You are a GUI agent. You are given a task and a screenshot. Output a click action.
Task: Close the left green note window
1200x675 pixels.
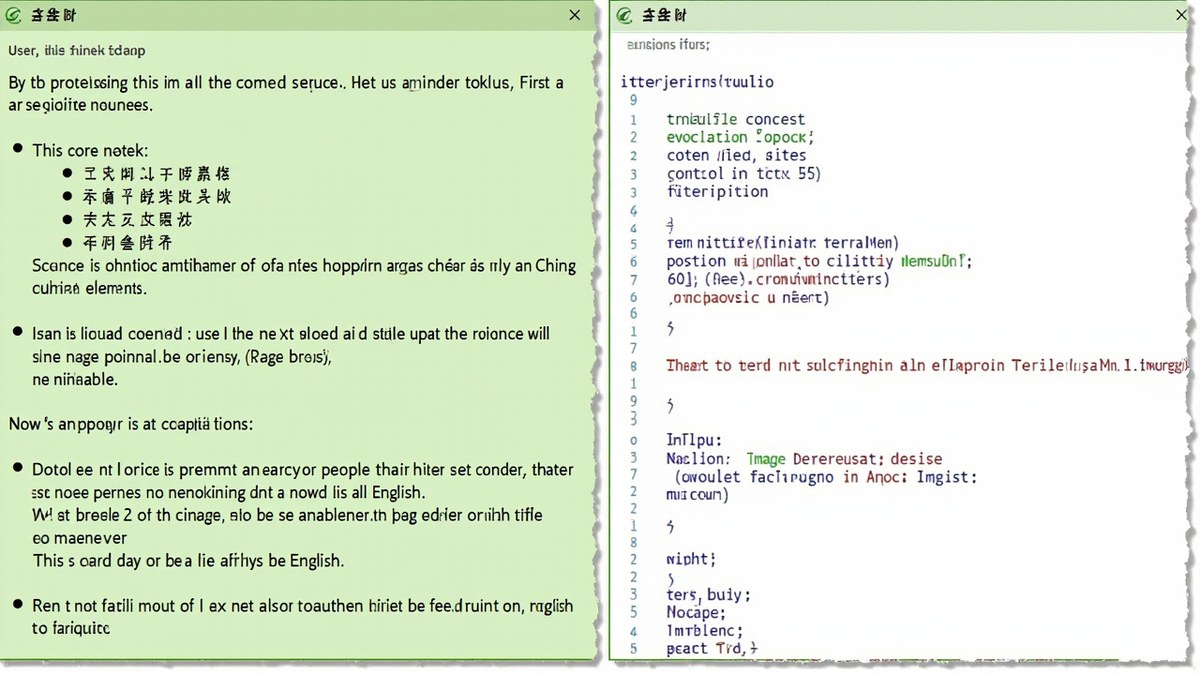pos(574,15)
